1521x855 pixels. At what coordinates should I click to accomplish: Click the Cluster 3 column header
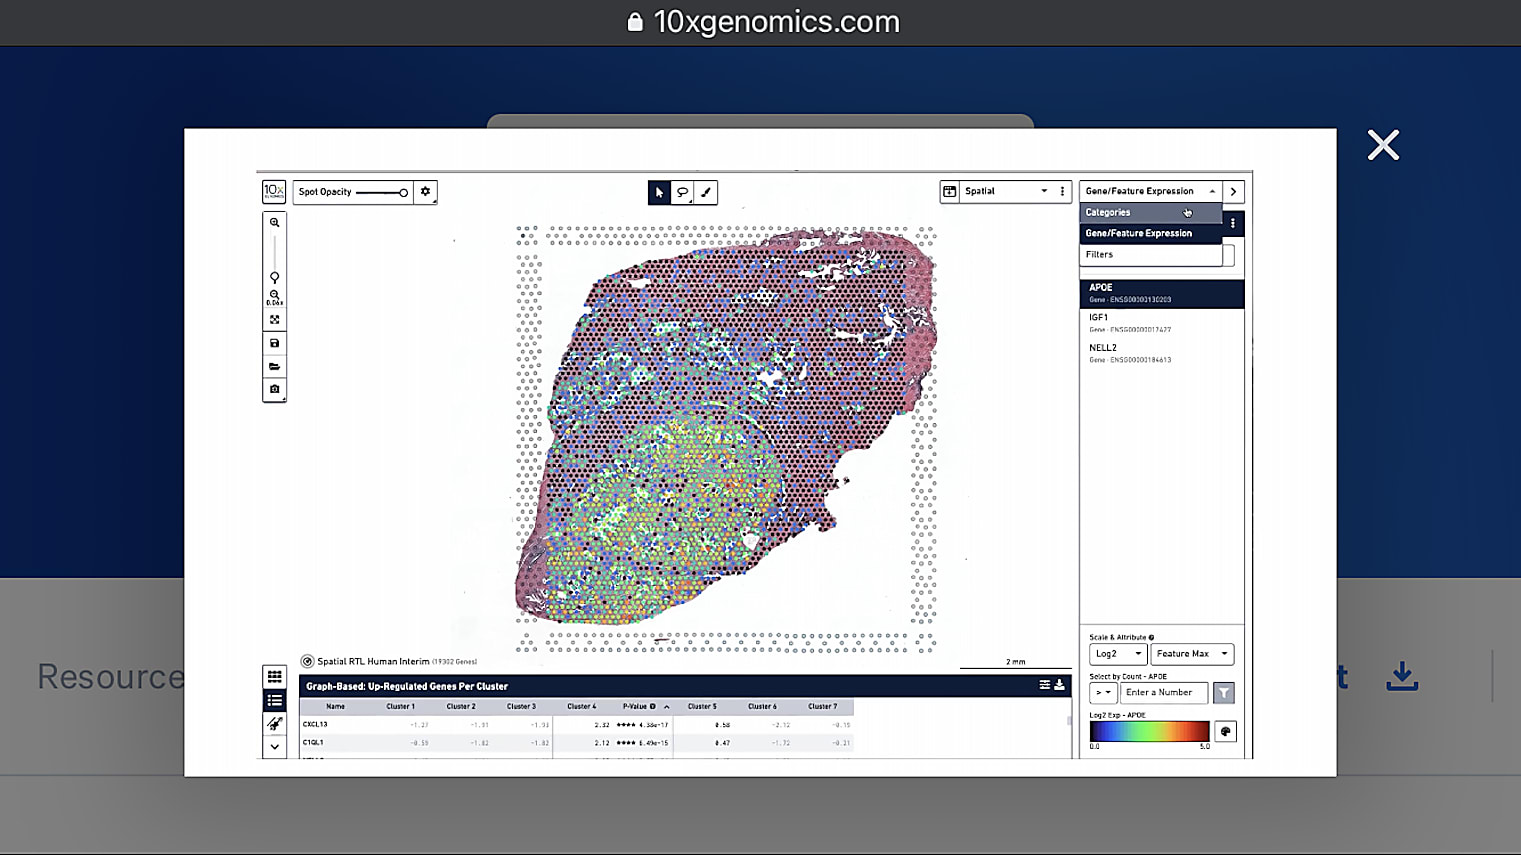521,707
